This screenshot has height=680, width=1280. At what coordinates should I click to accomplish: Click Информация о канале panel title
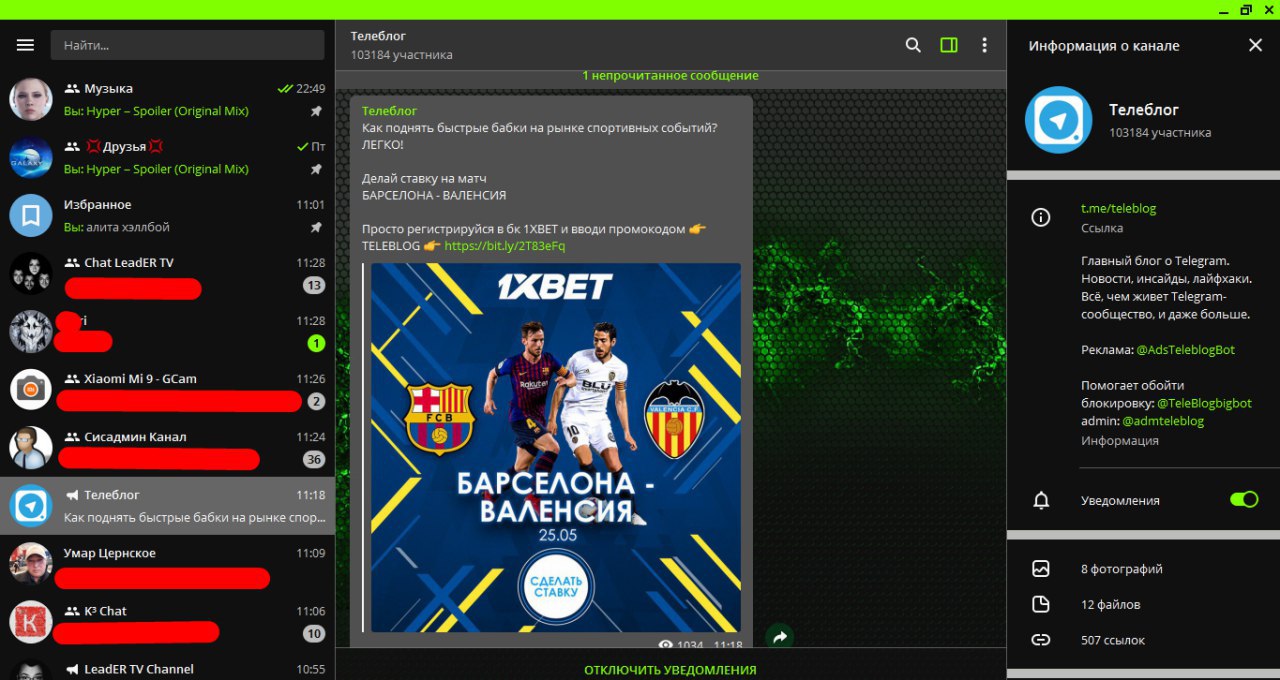[1104, 46]
